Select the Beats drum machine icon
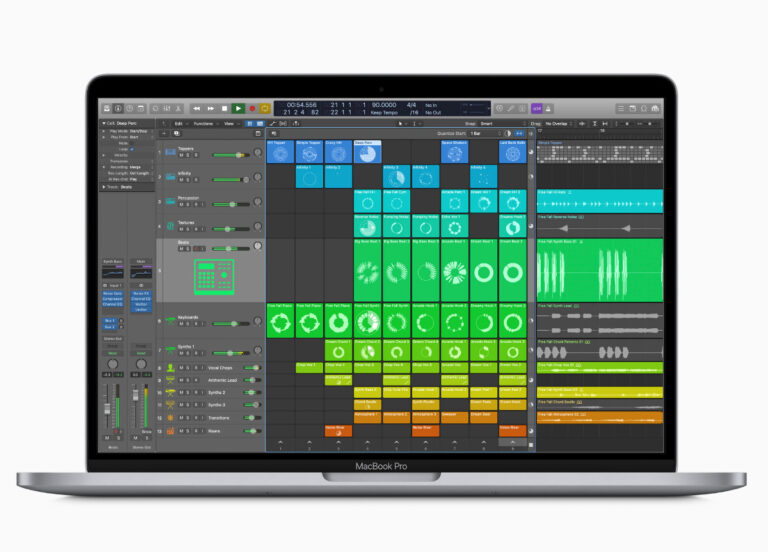768x552 pixels. [214, 276]
